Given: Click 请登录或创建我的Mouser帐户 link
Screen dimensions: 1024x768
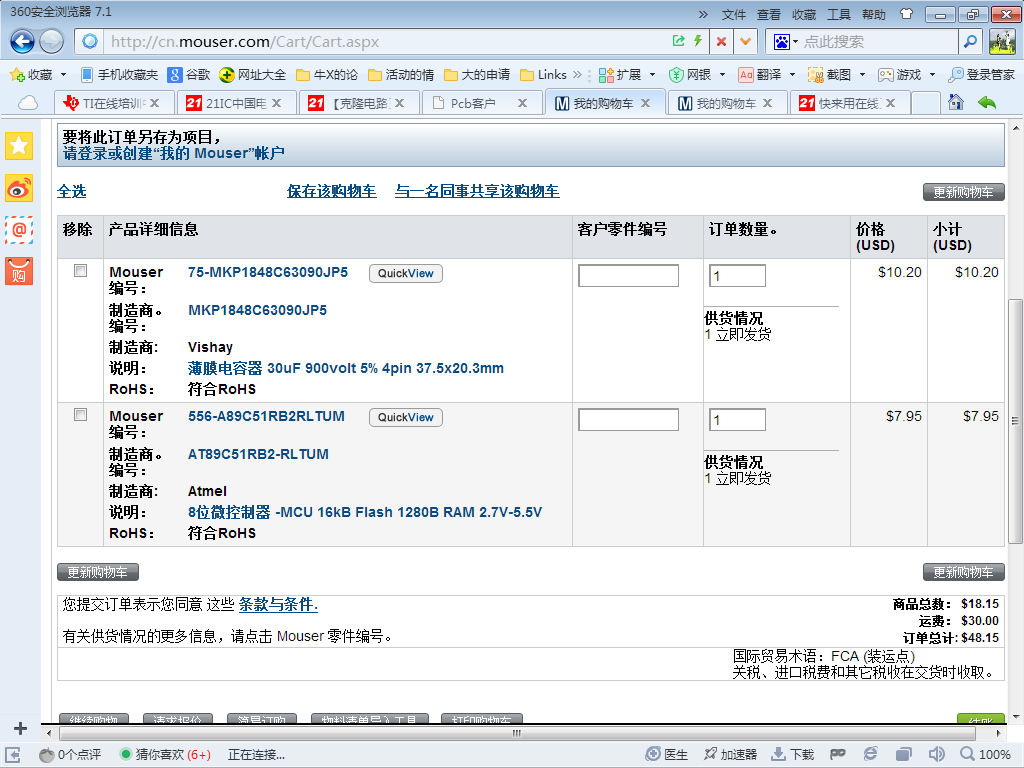Looking at the screenshot, I should [174, 153].
